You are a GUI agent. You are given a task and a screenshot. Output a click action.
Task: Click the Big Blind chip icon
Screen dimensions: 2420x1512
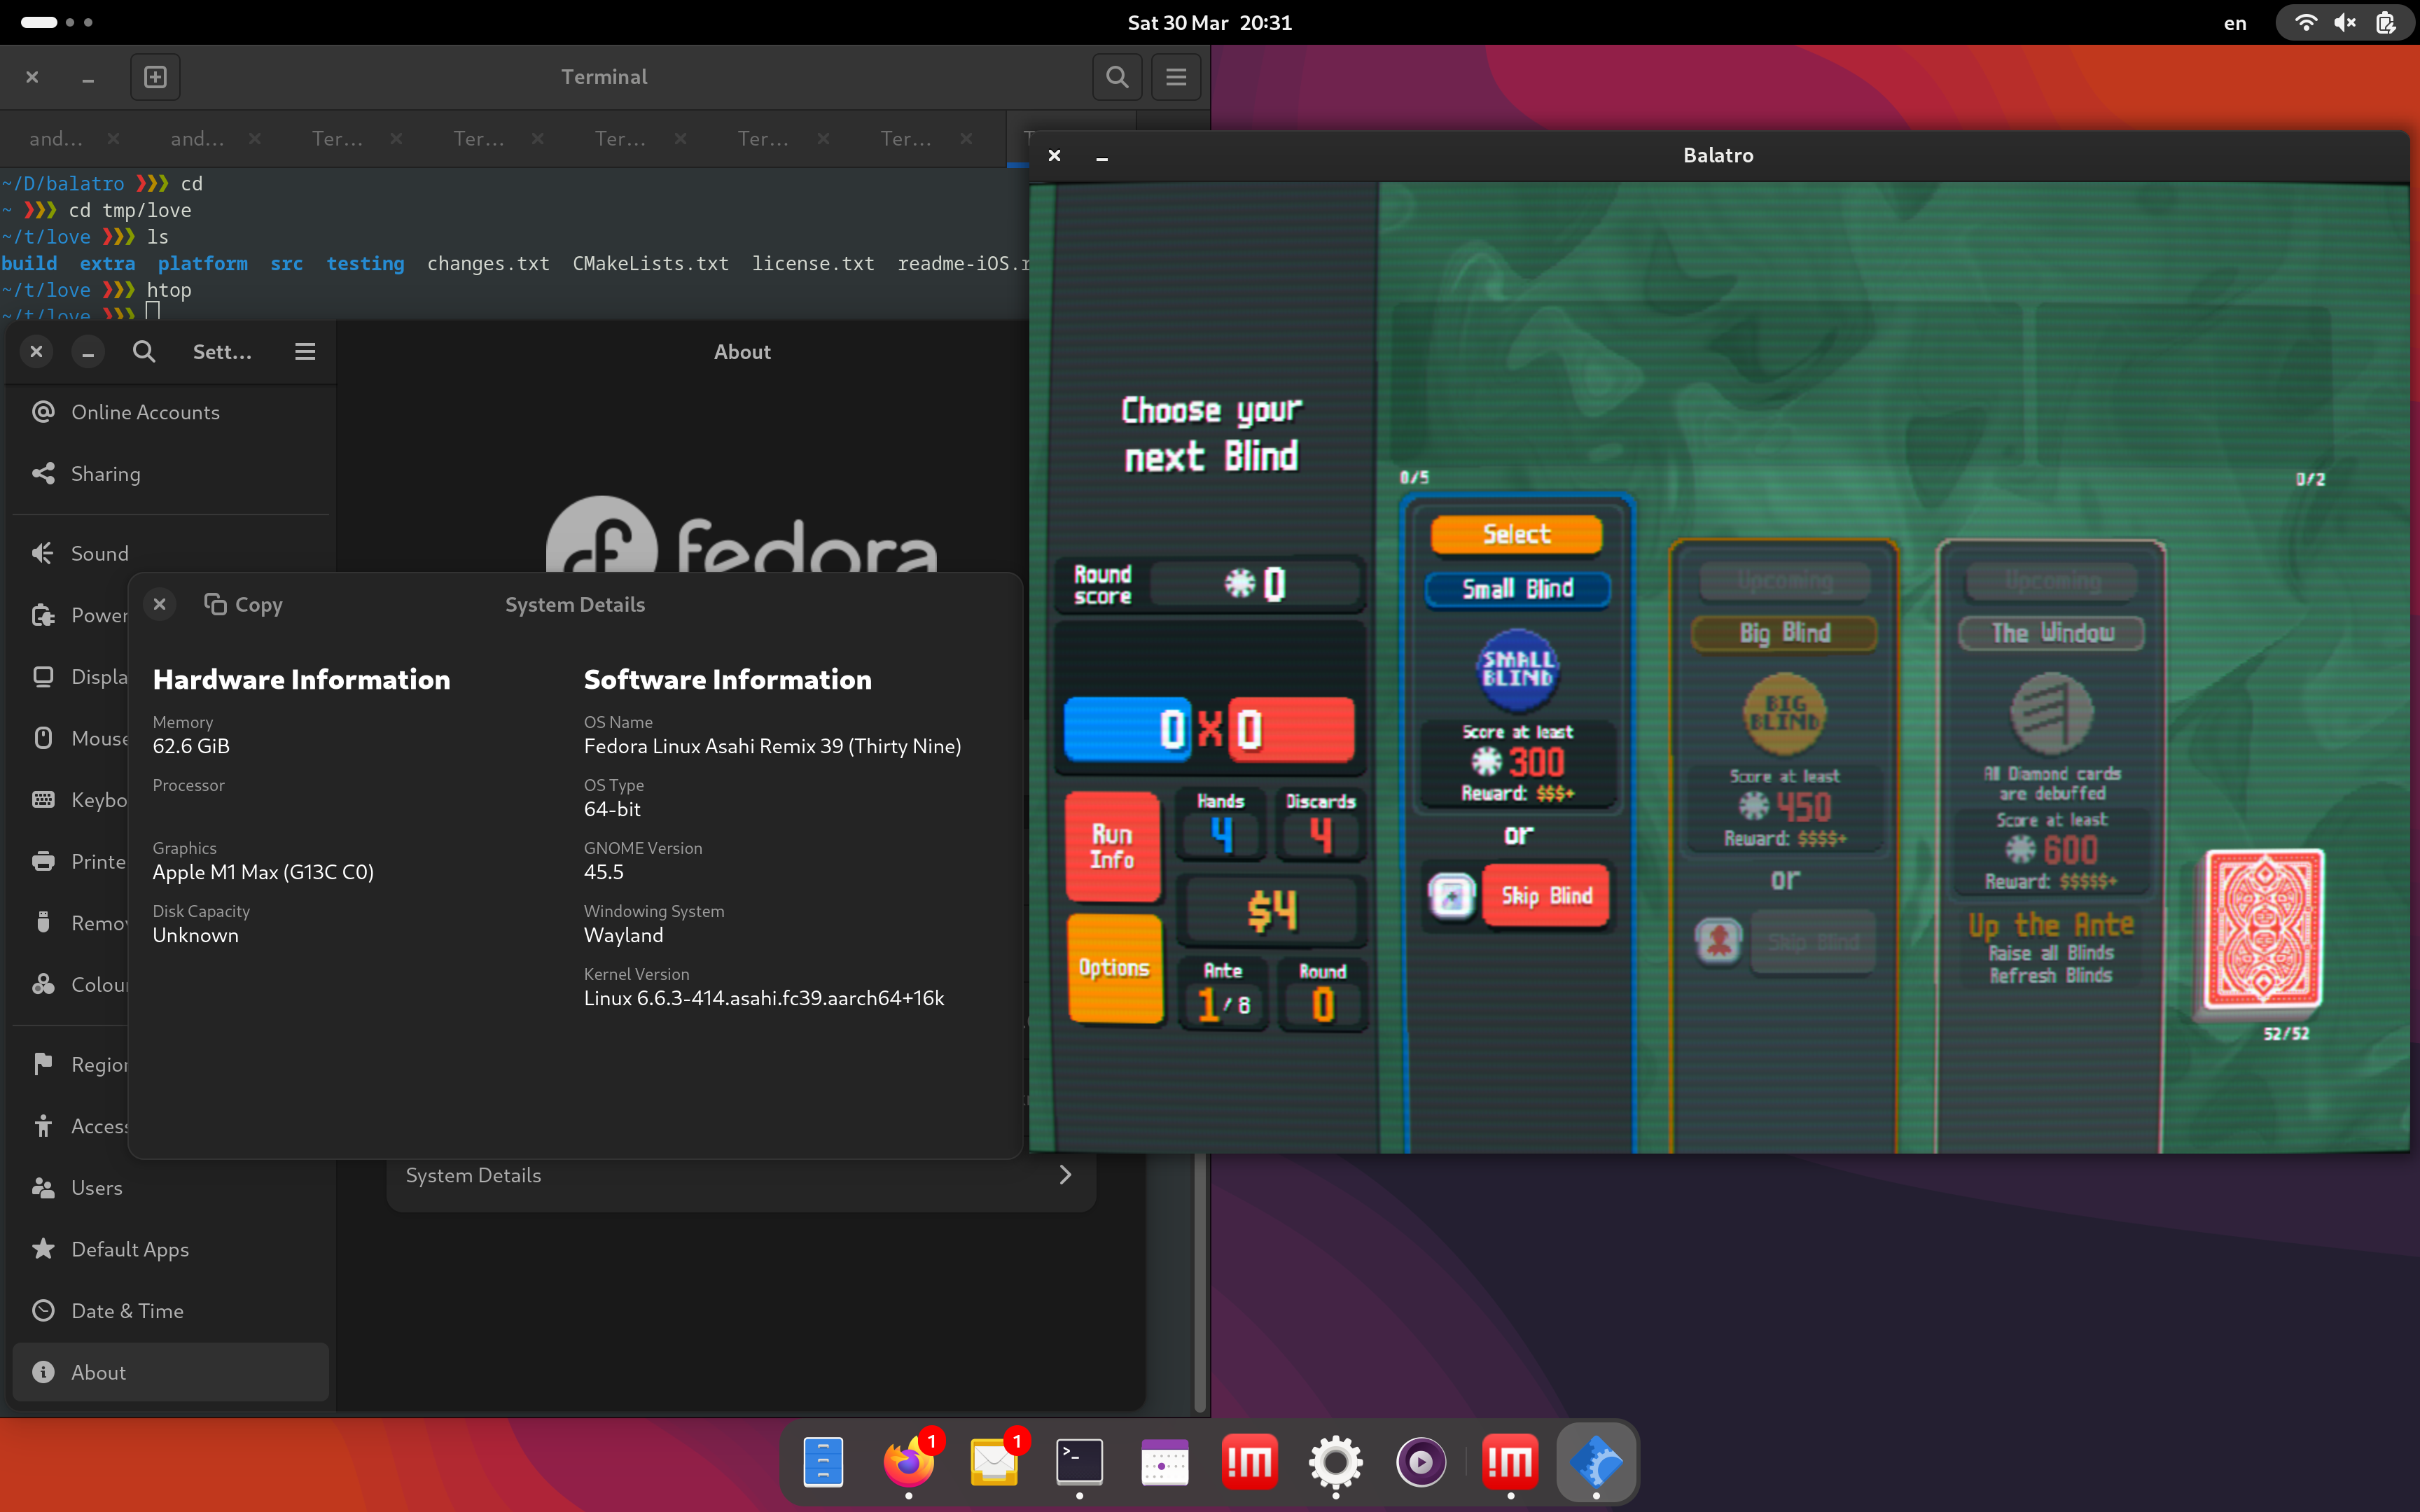(1785, 714)
